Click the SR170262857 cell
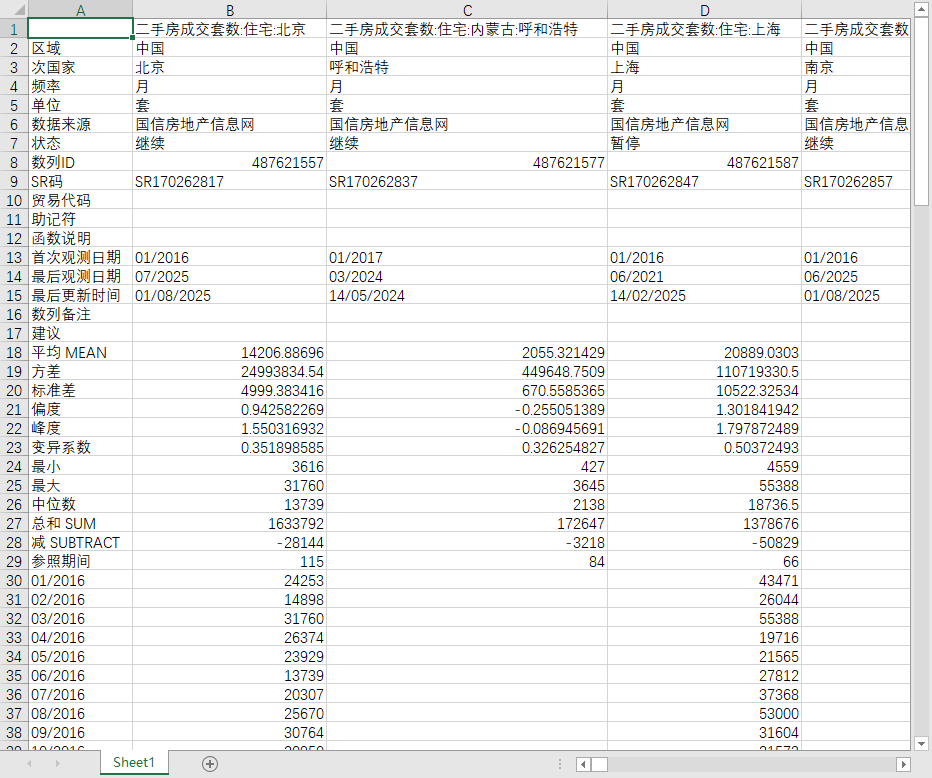Viewport: 932px width, 778px height. (x=856, y=181)
